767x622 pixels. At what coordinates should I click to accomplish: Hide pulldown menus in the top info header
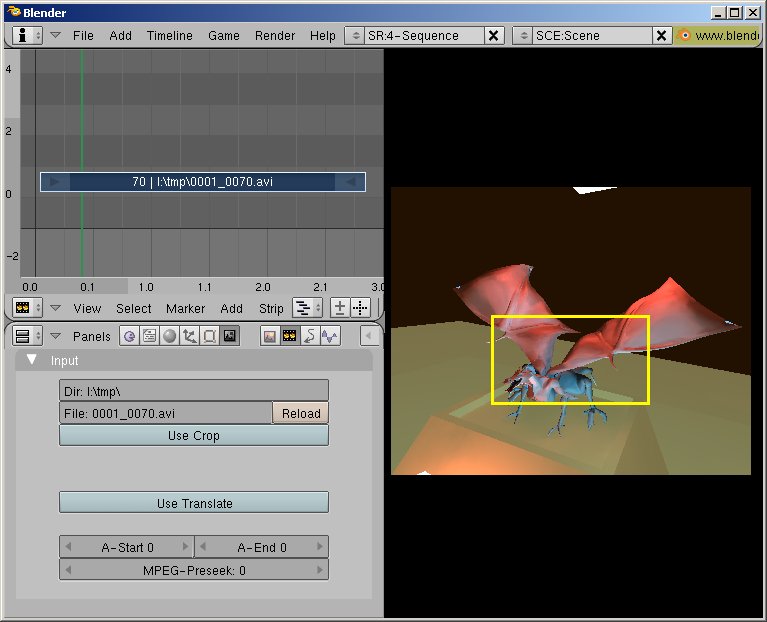tap(56, 36)
